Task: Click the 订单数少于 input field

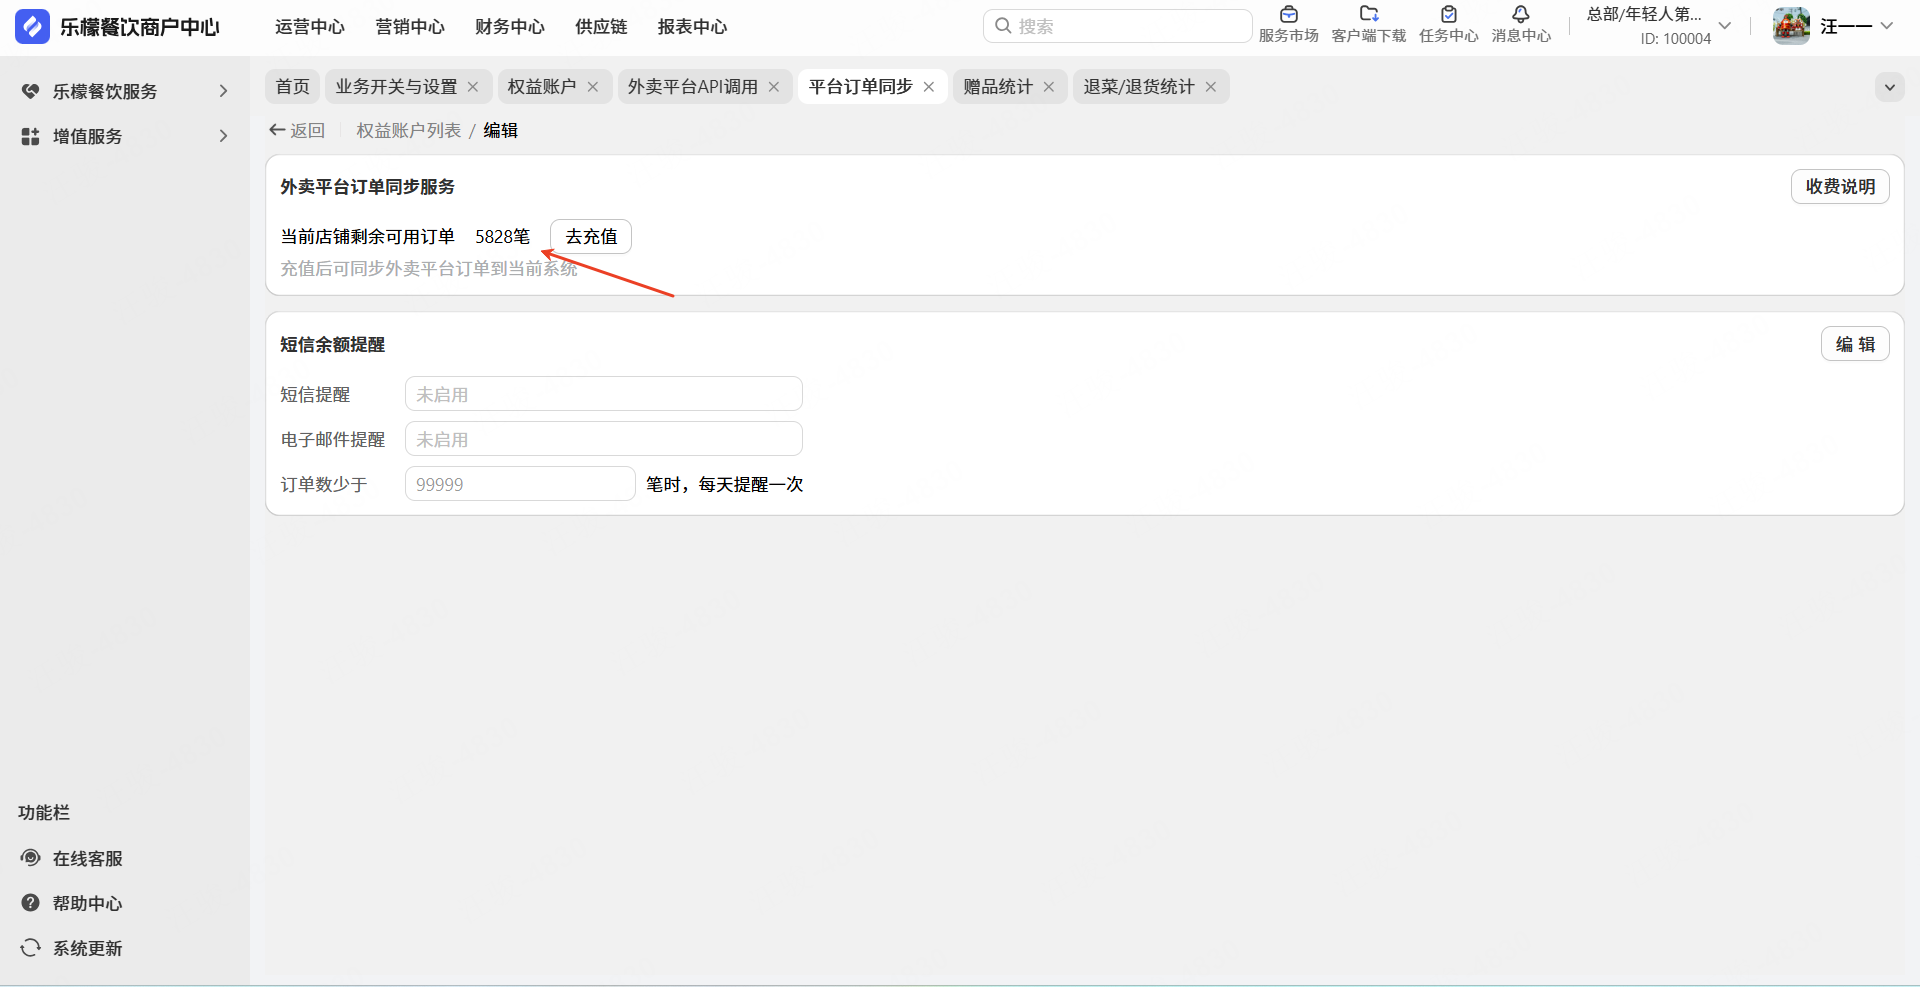Action: [x=520, y=484]
